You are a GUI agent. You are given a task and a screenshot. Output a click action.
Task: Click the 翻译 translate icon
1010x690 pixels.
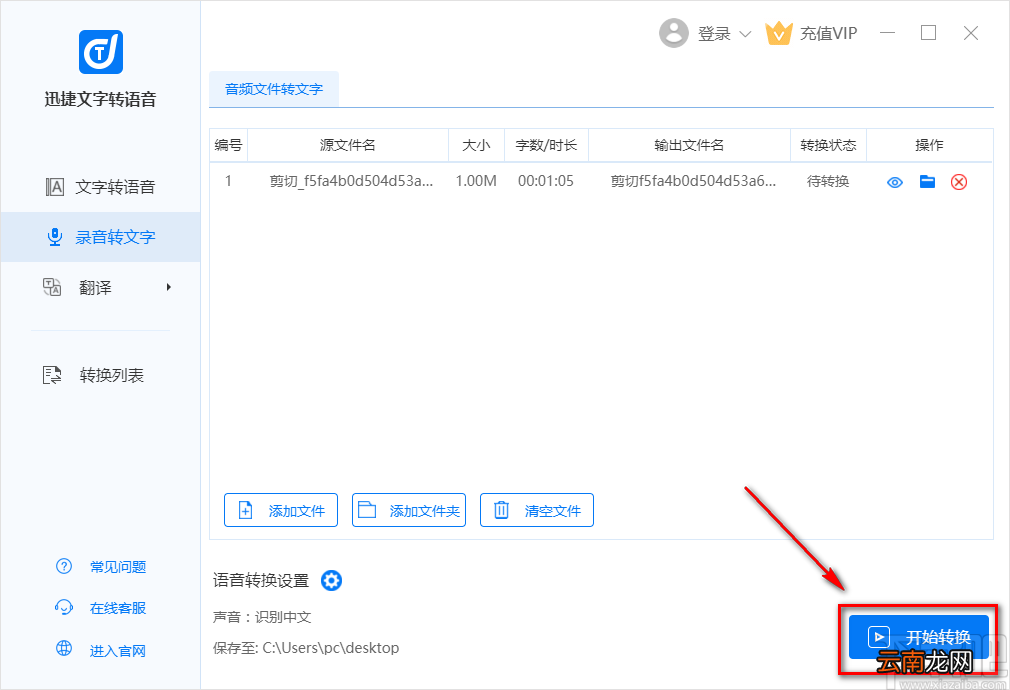coord(52,287)
